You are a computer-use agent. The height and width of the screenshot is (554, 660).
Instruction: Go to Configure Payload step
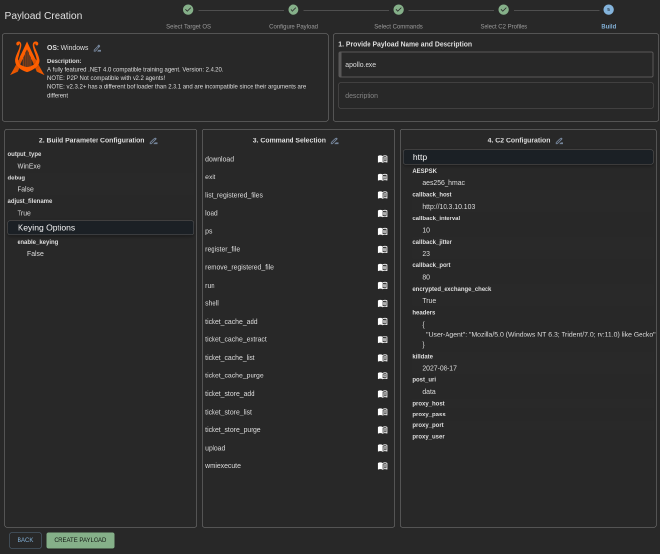293,10
